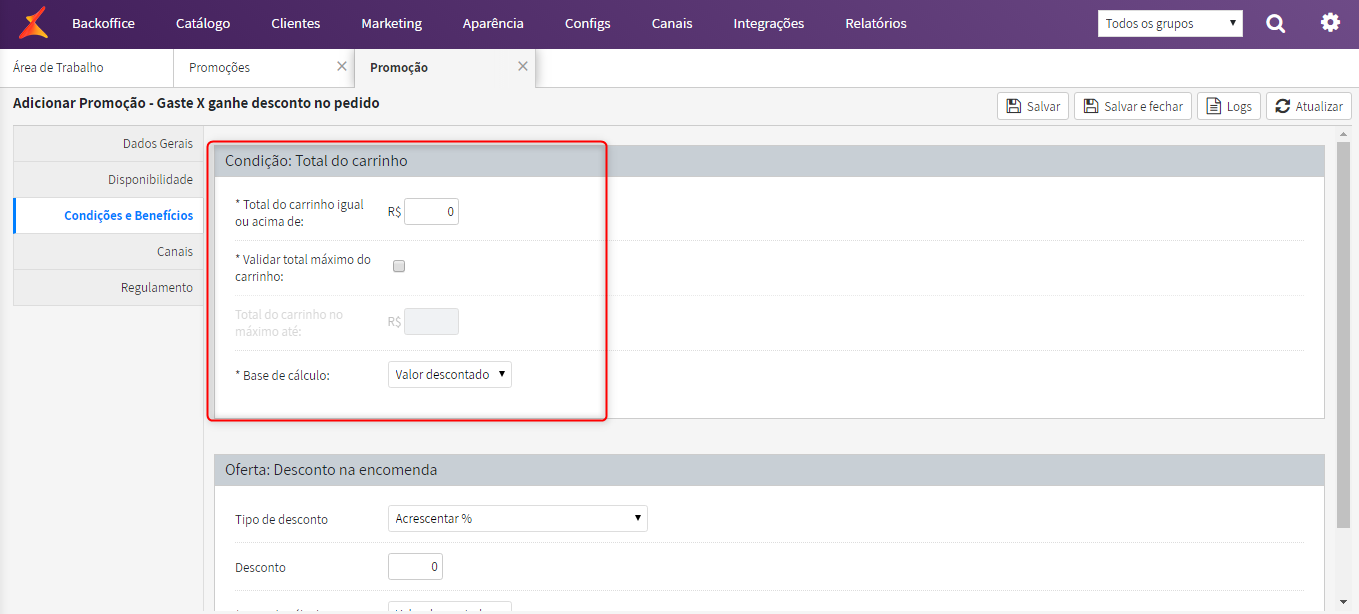Open the Catálogo menu
The height and width of the screenshot is (614, 1359).
[203, 23]
